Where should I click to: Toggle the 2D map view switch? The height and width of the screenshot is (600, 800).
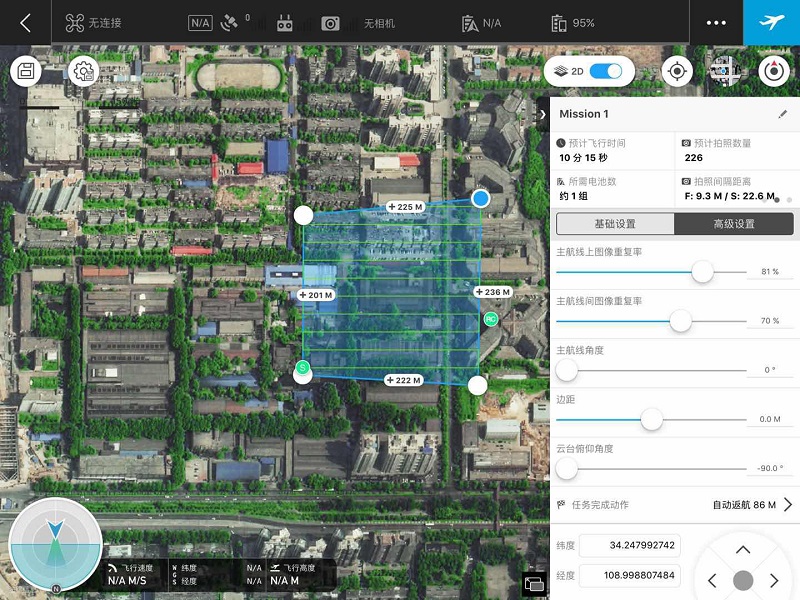[606, 71]
